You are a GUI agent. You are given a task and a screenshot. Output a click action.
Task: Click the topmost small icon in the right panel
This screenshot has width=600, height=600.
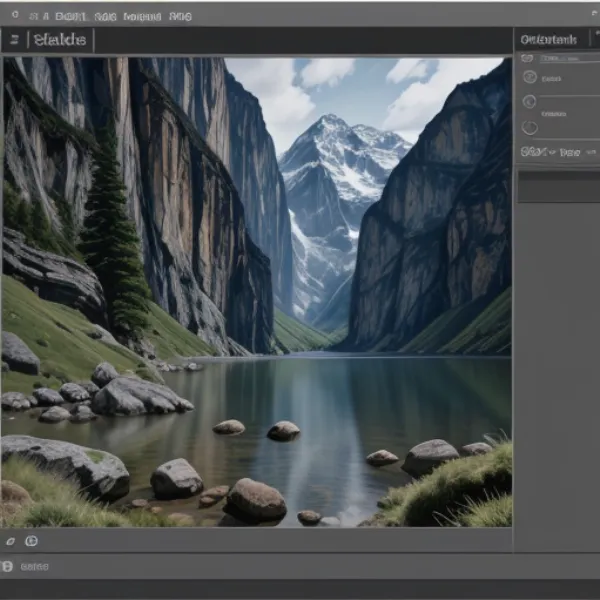pos(527,58)
